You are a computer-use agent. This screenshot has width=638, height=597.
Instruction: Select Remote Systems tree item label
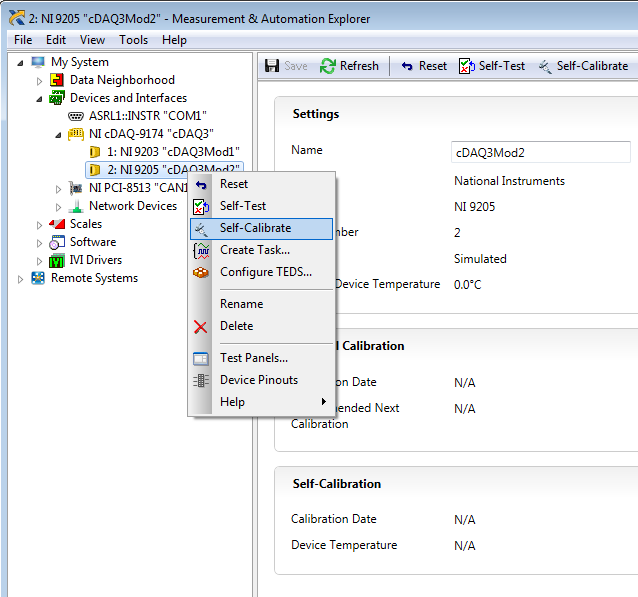click(x=94, y=278)
